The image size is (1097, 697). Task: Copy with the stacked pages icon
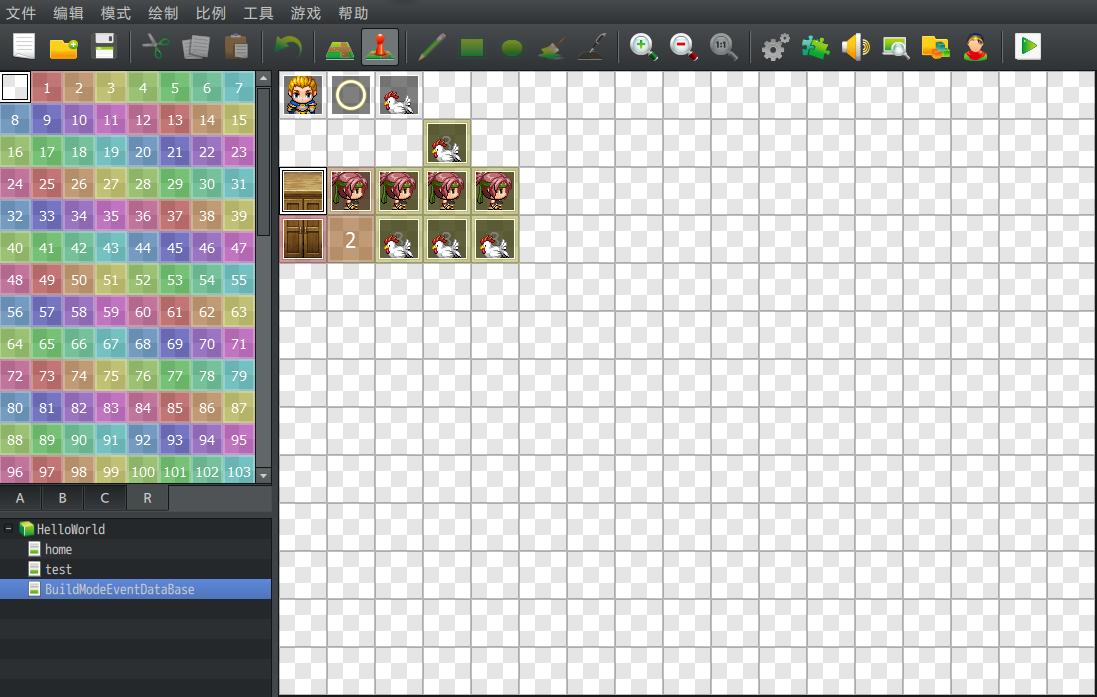pyautogui.click(x=196, y=47)
